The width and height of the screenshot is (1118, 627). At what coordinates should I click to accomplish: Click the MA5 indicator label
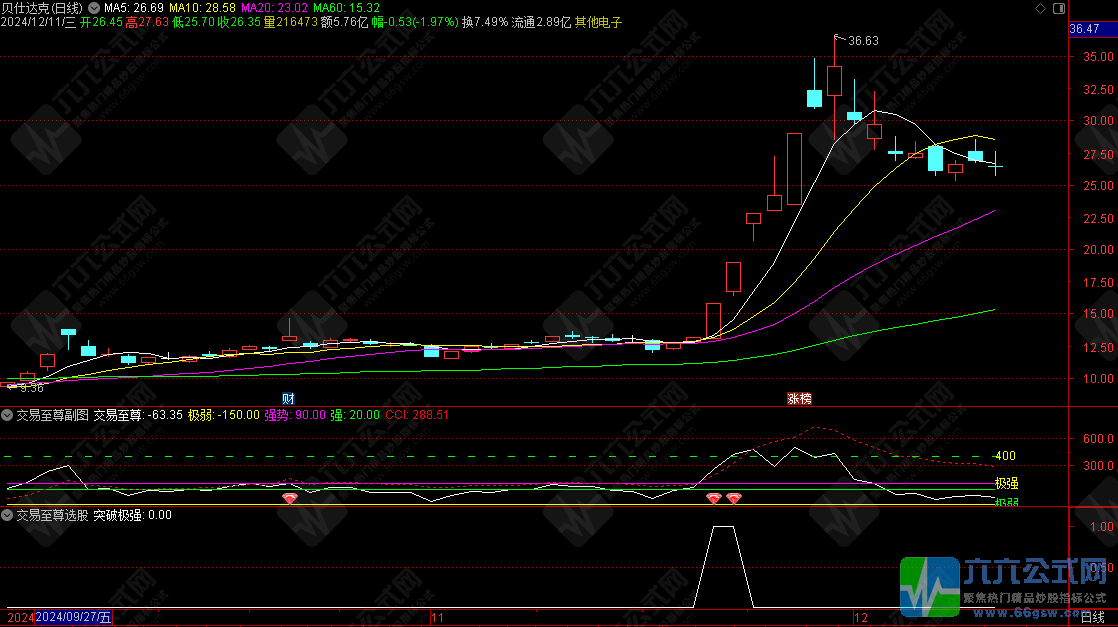pos(127,7)
